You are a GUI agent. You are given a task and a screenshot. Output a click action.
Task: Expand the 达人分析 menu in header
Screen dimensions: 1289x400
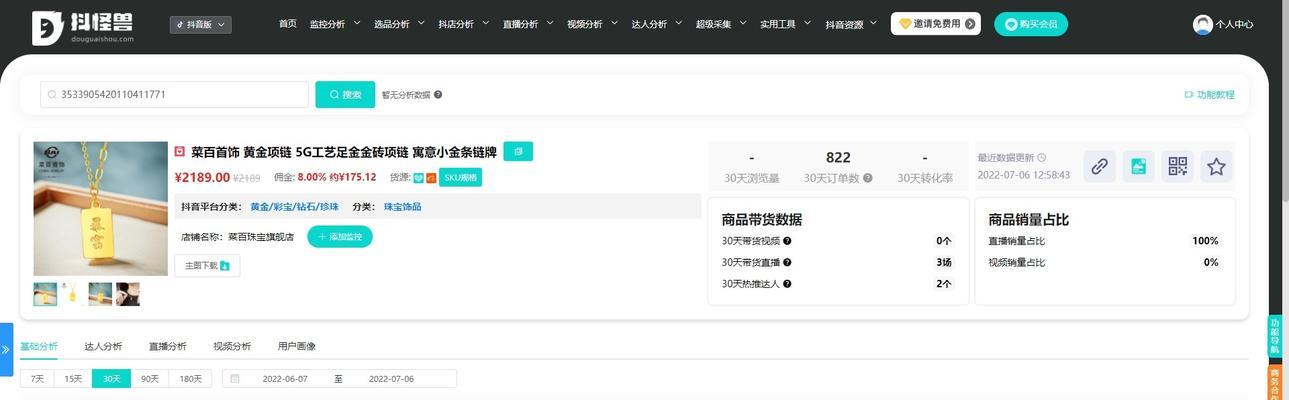(x=657, y=24)
